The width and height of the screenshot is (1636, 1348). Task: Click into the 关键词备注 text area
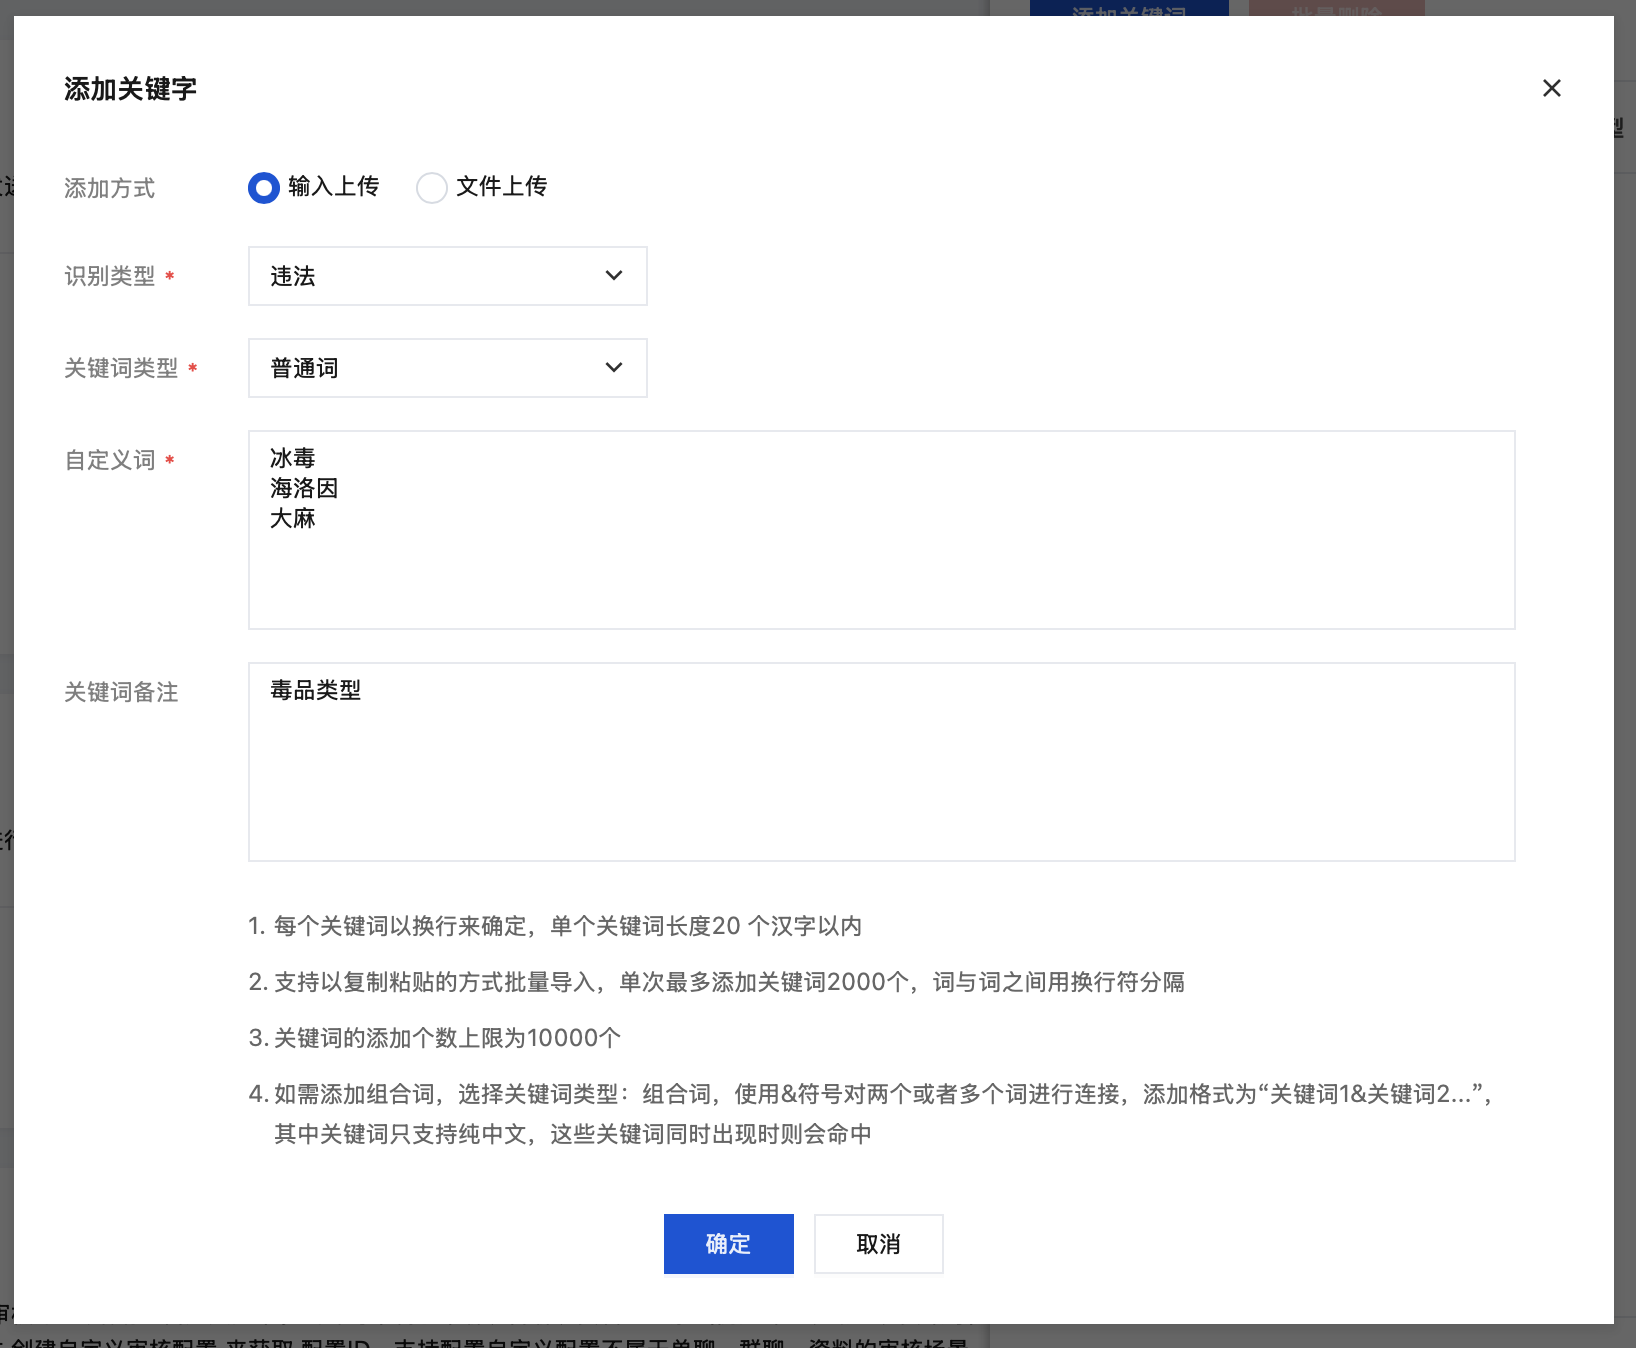[881, 762]
